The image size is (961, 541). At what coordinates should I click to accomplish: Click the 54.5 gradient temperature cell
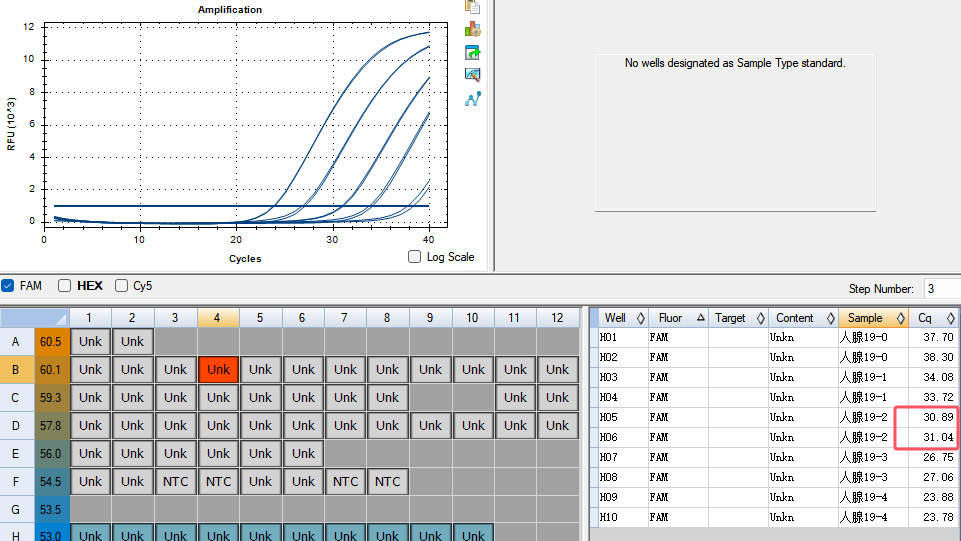click(51, 482)
